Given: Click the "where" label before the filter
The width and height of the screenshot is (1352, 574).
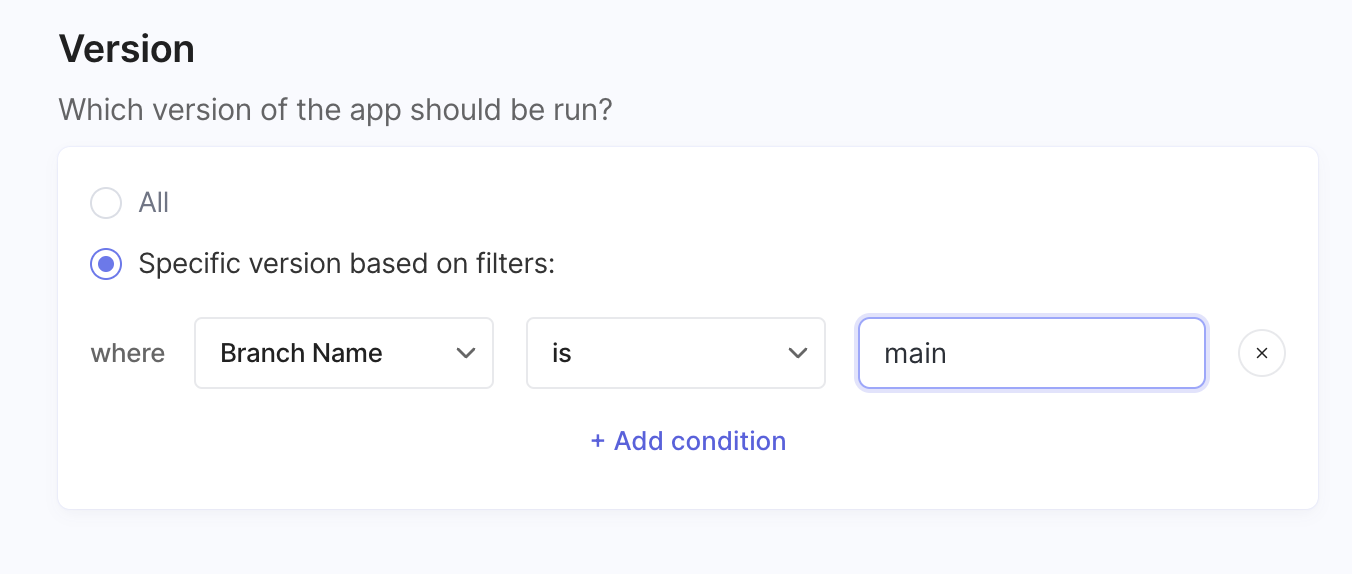Looking at the screenshot, I should [128, 353].
